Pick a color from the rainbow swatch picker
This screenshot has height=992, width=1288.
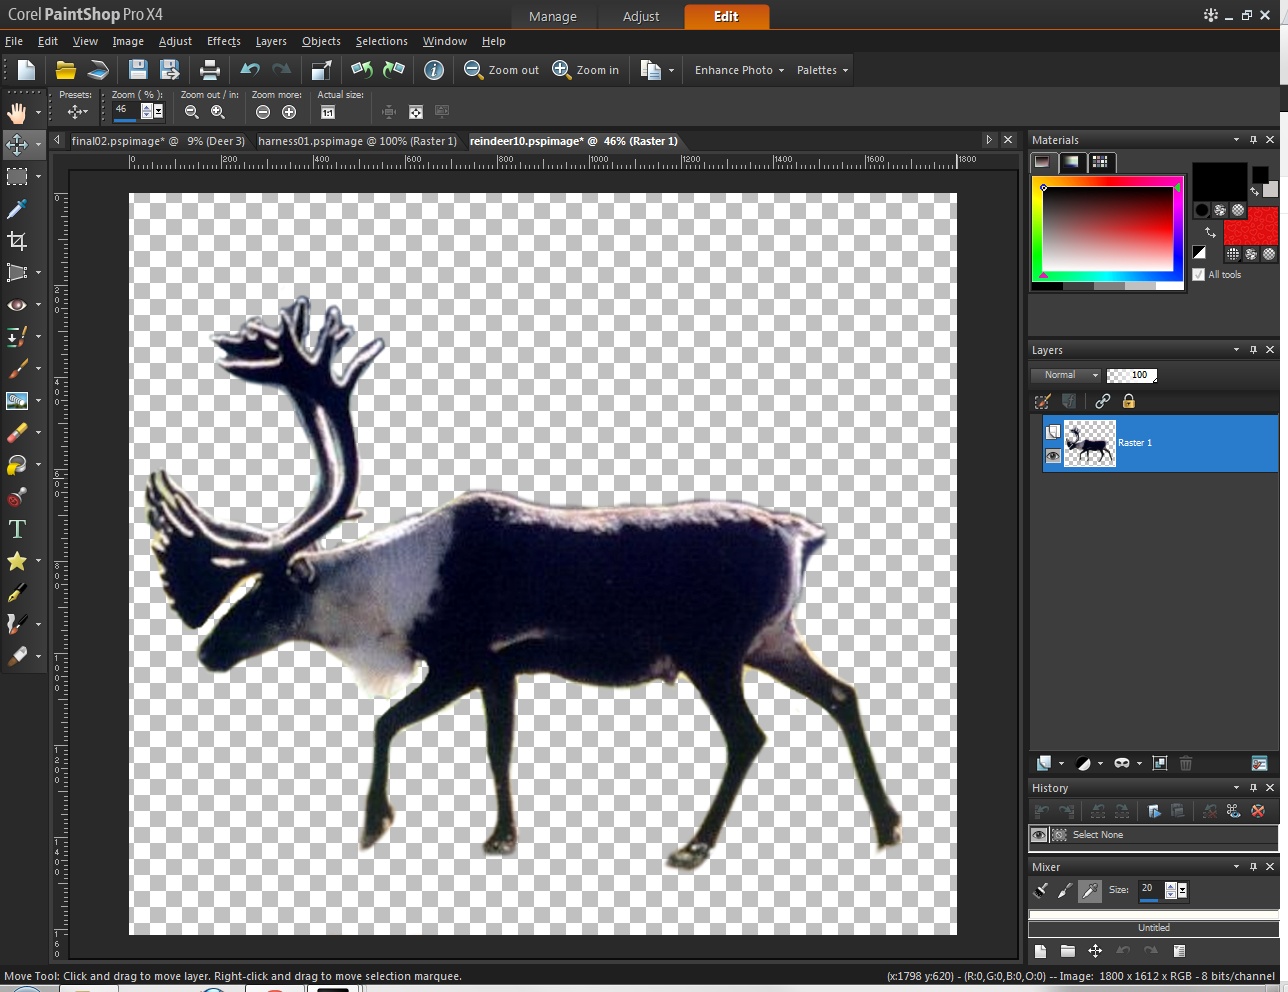point(1107,230)
